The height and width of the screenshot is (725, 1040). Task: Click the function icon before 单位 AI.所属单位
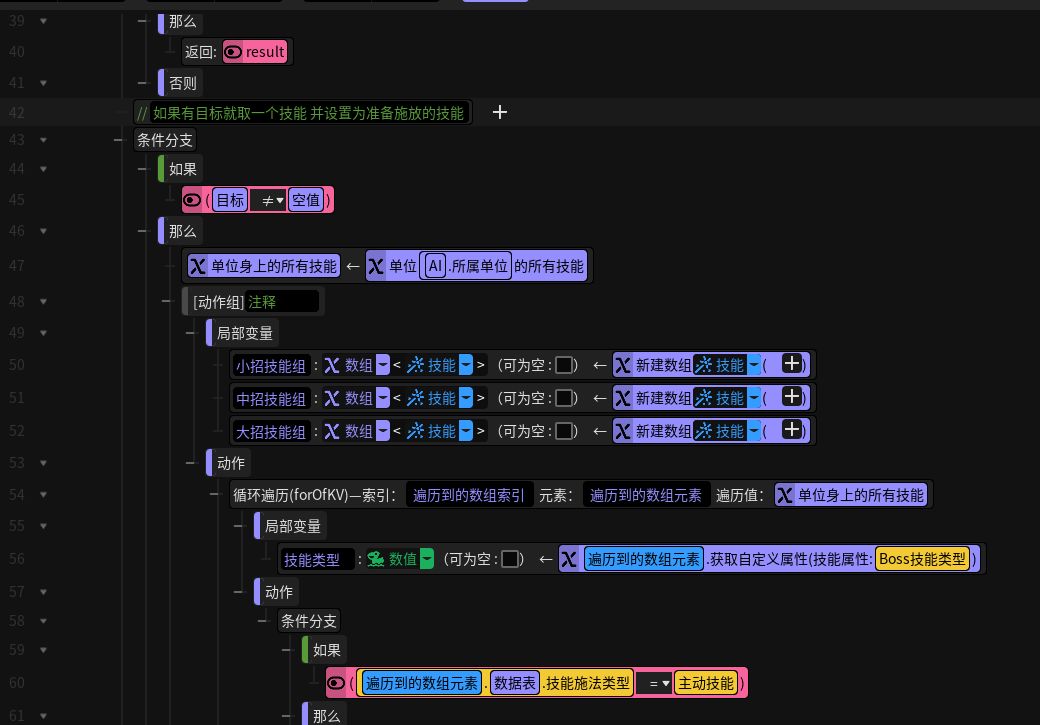(376, 266)
